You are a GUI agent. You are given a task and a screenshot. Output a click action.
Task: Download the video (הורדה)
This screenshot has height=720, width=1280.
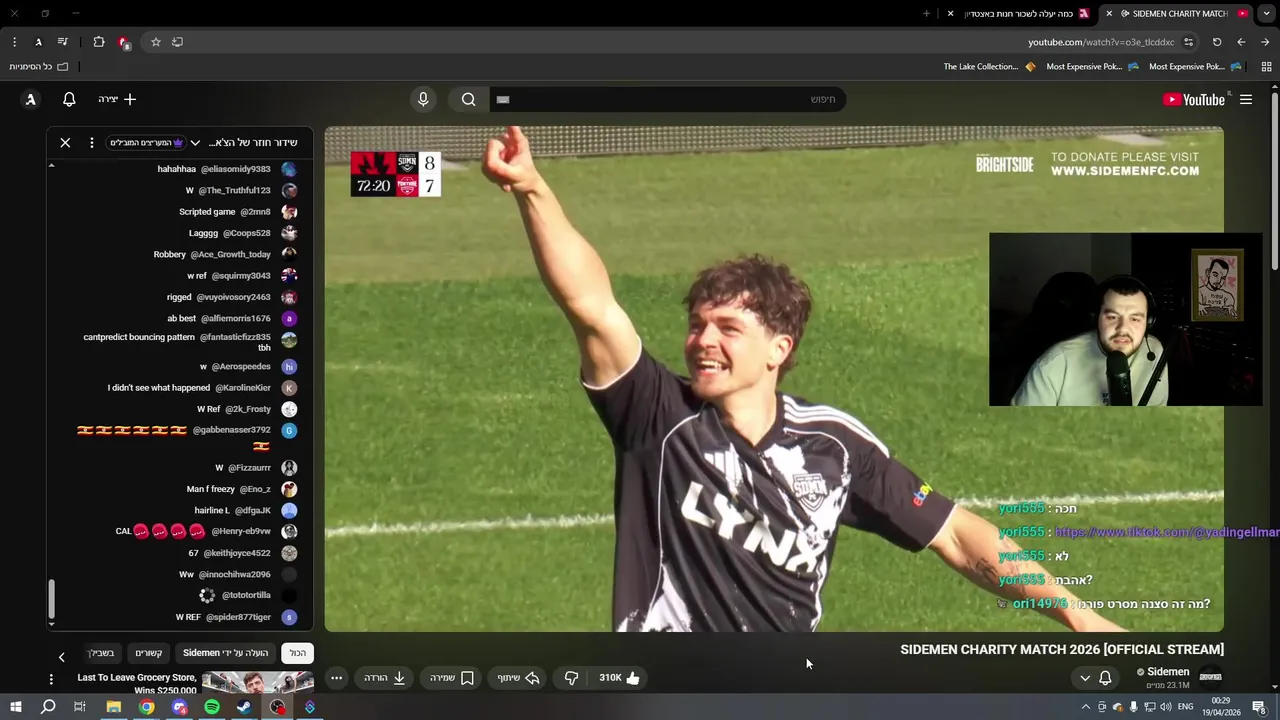385,678
